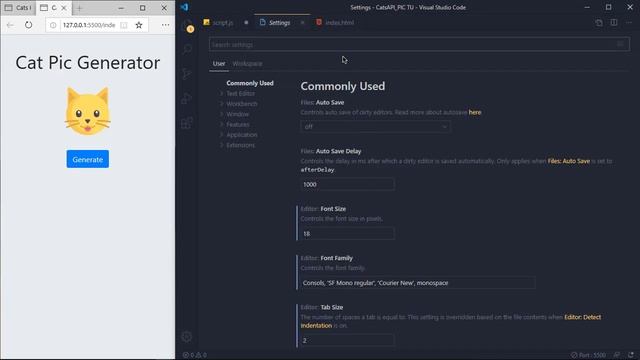Click the Generate button
The height and width of the screenshot is (360, 640).
[88, 159]
